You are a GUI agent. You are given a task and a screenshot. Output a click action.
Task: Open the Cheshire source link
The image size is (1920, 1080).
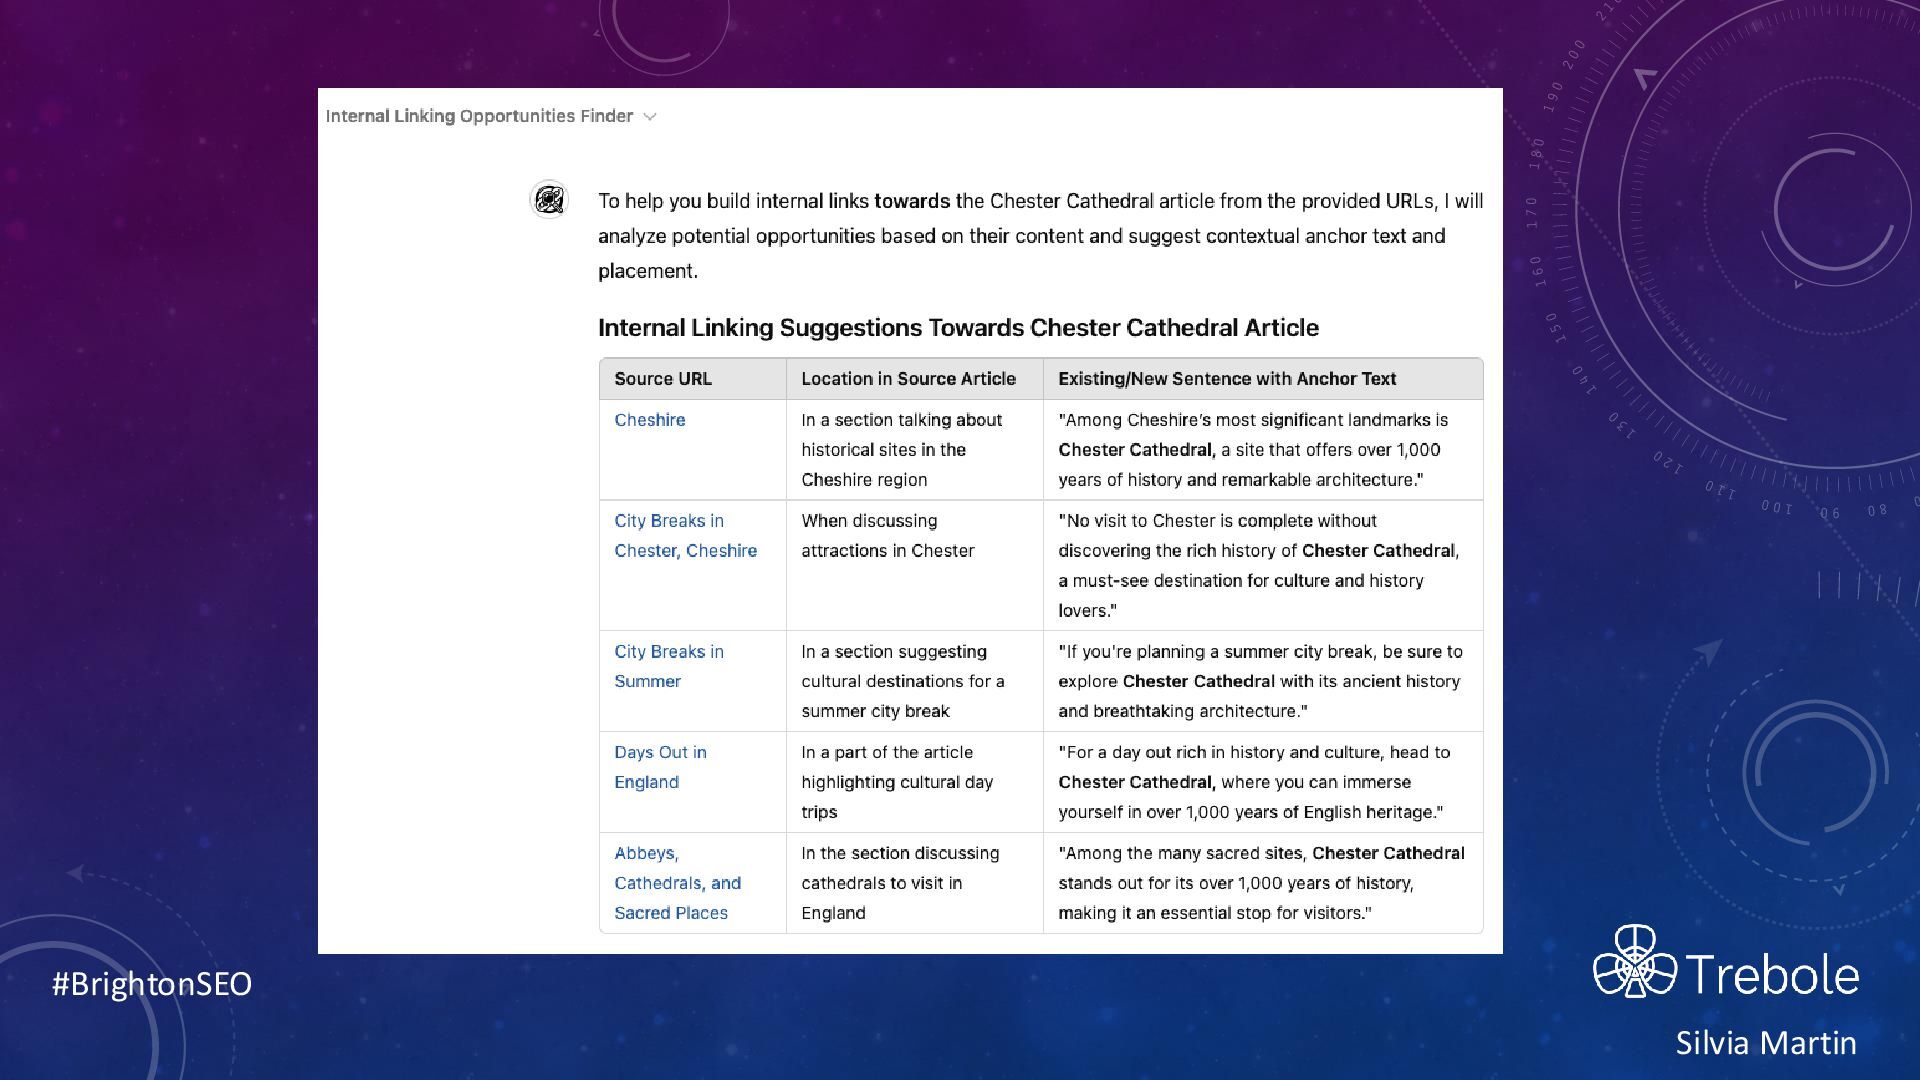tap(649, 420)
